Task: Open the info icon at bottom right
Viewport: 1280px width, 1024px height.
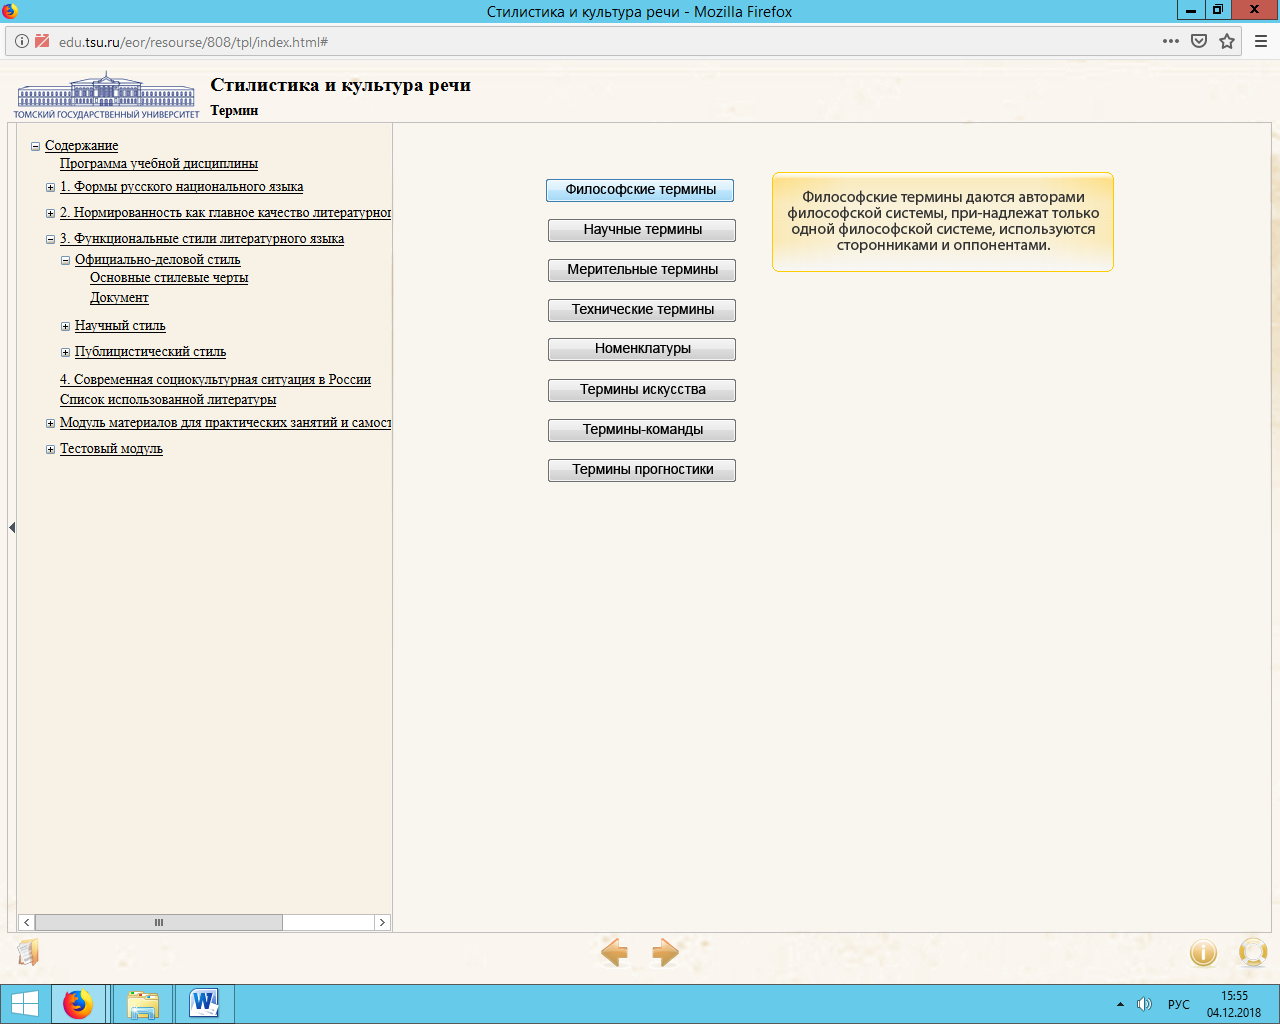Action: point(1203,953)
